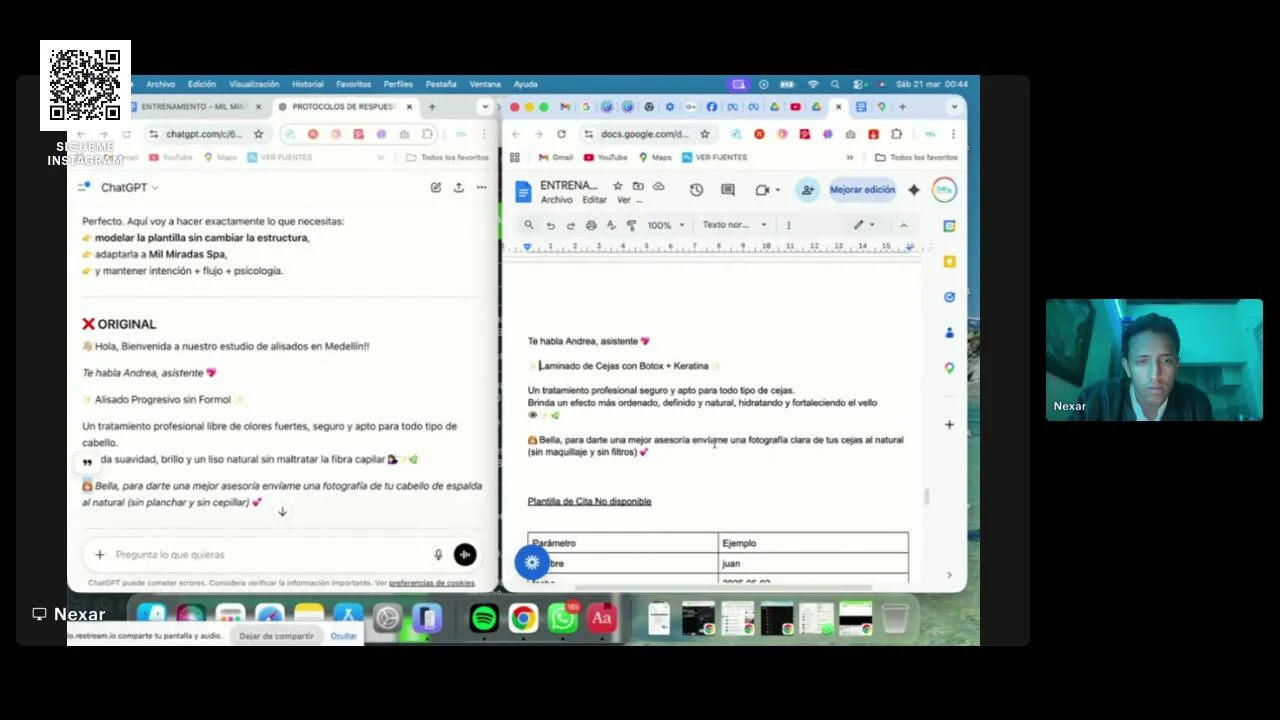This screenshot has height=720, width=1280.
Task: Open the Meet video call button
Action: click(x=766, y=190)
